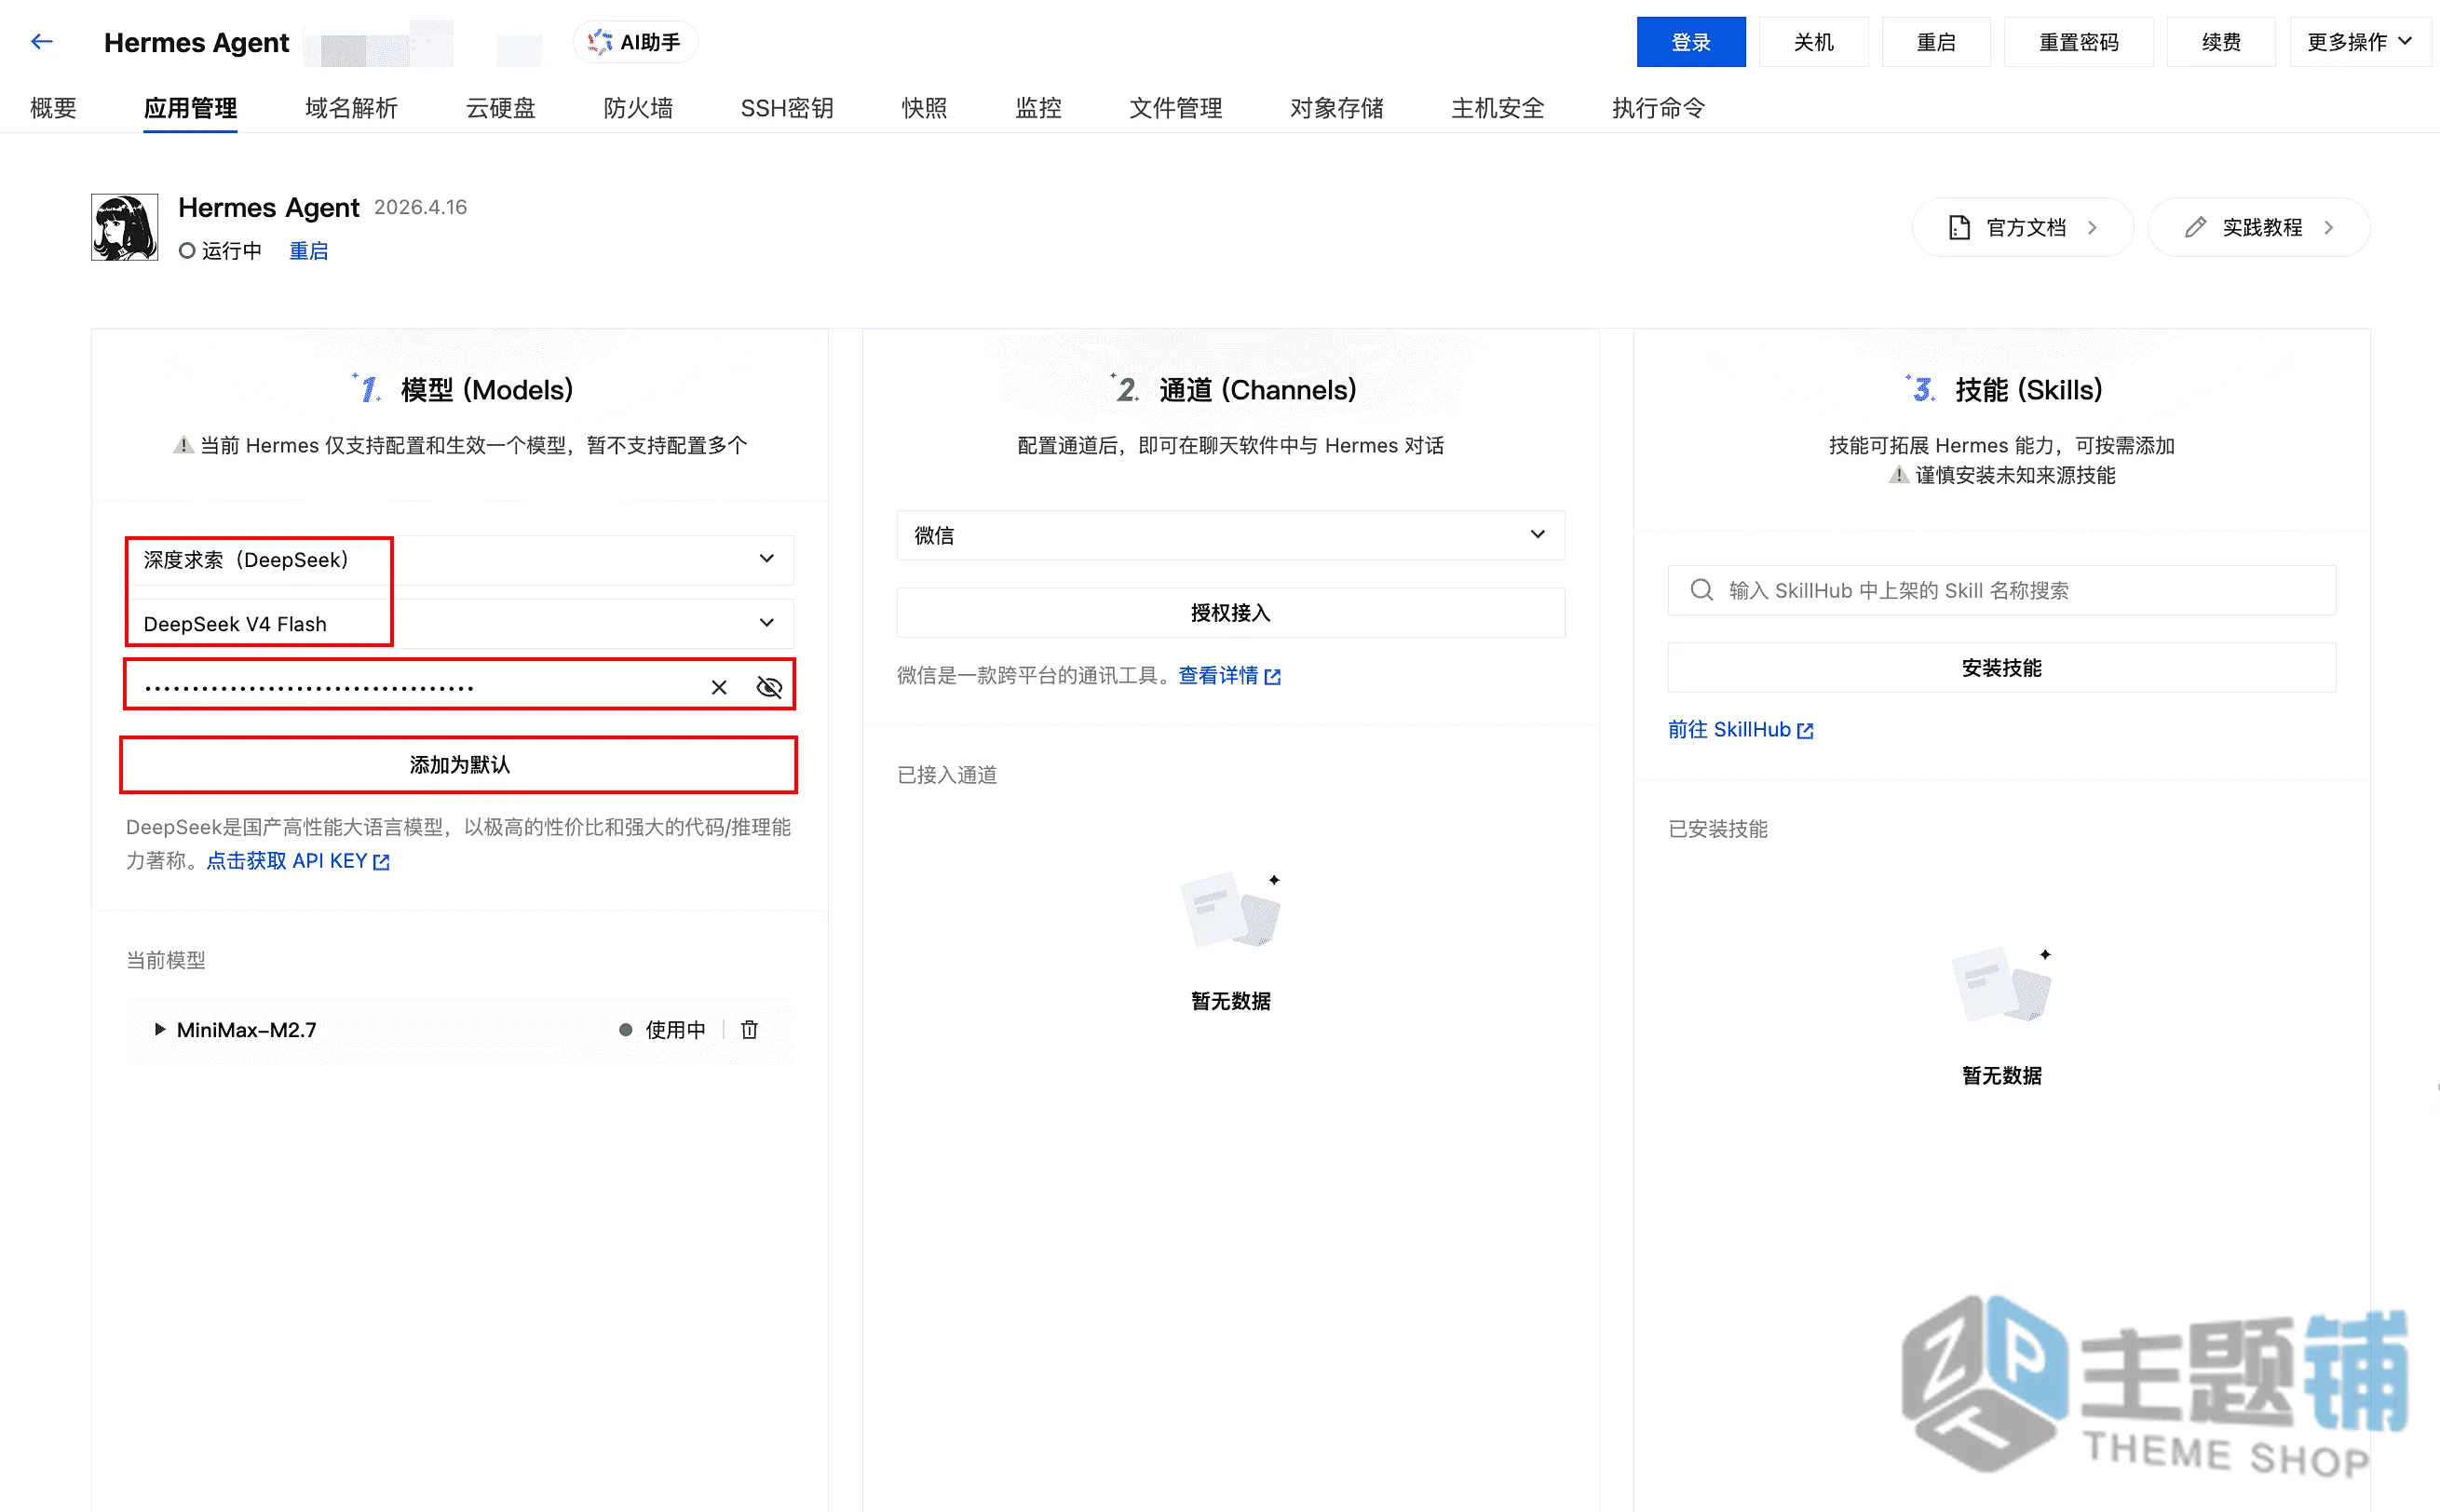Click the 通道 (Channels) heading
The height and width of the screenshot is (1512, 2440).
1257,389
